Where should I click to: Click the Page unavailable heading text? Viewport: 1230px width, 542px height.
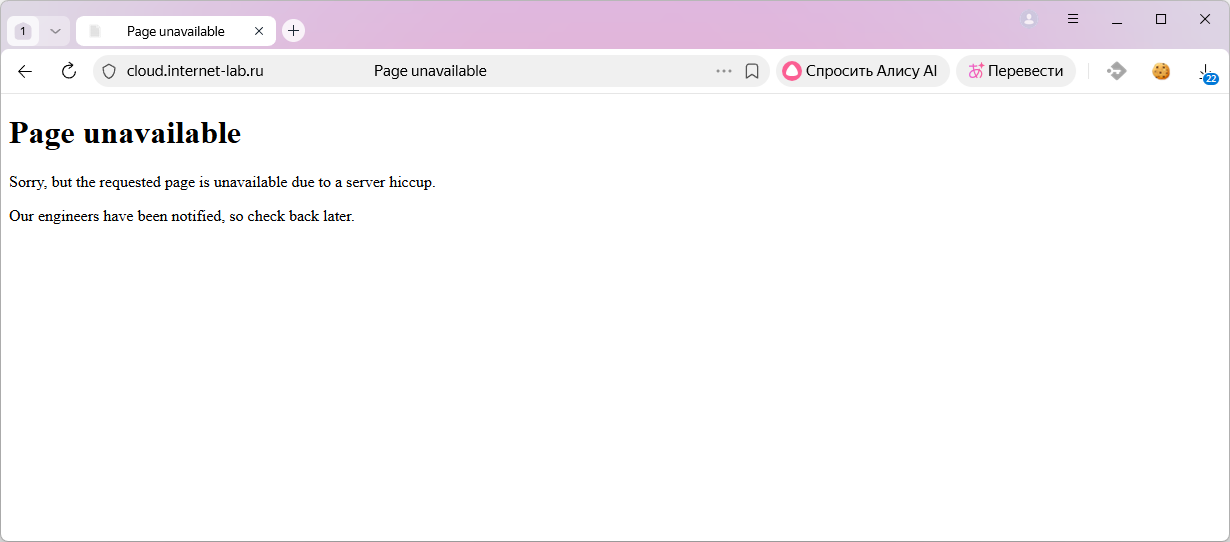pos(125,133)
